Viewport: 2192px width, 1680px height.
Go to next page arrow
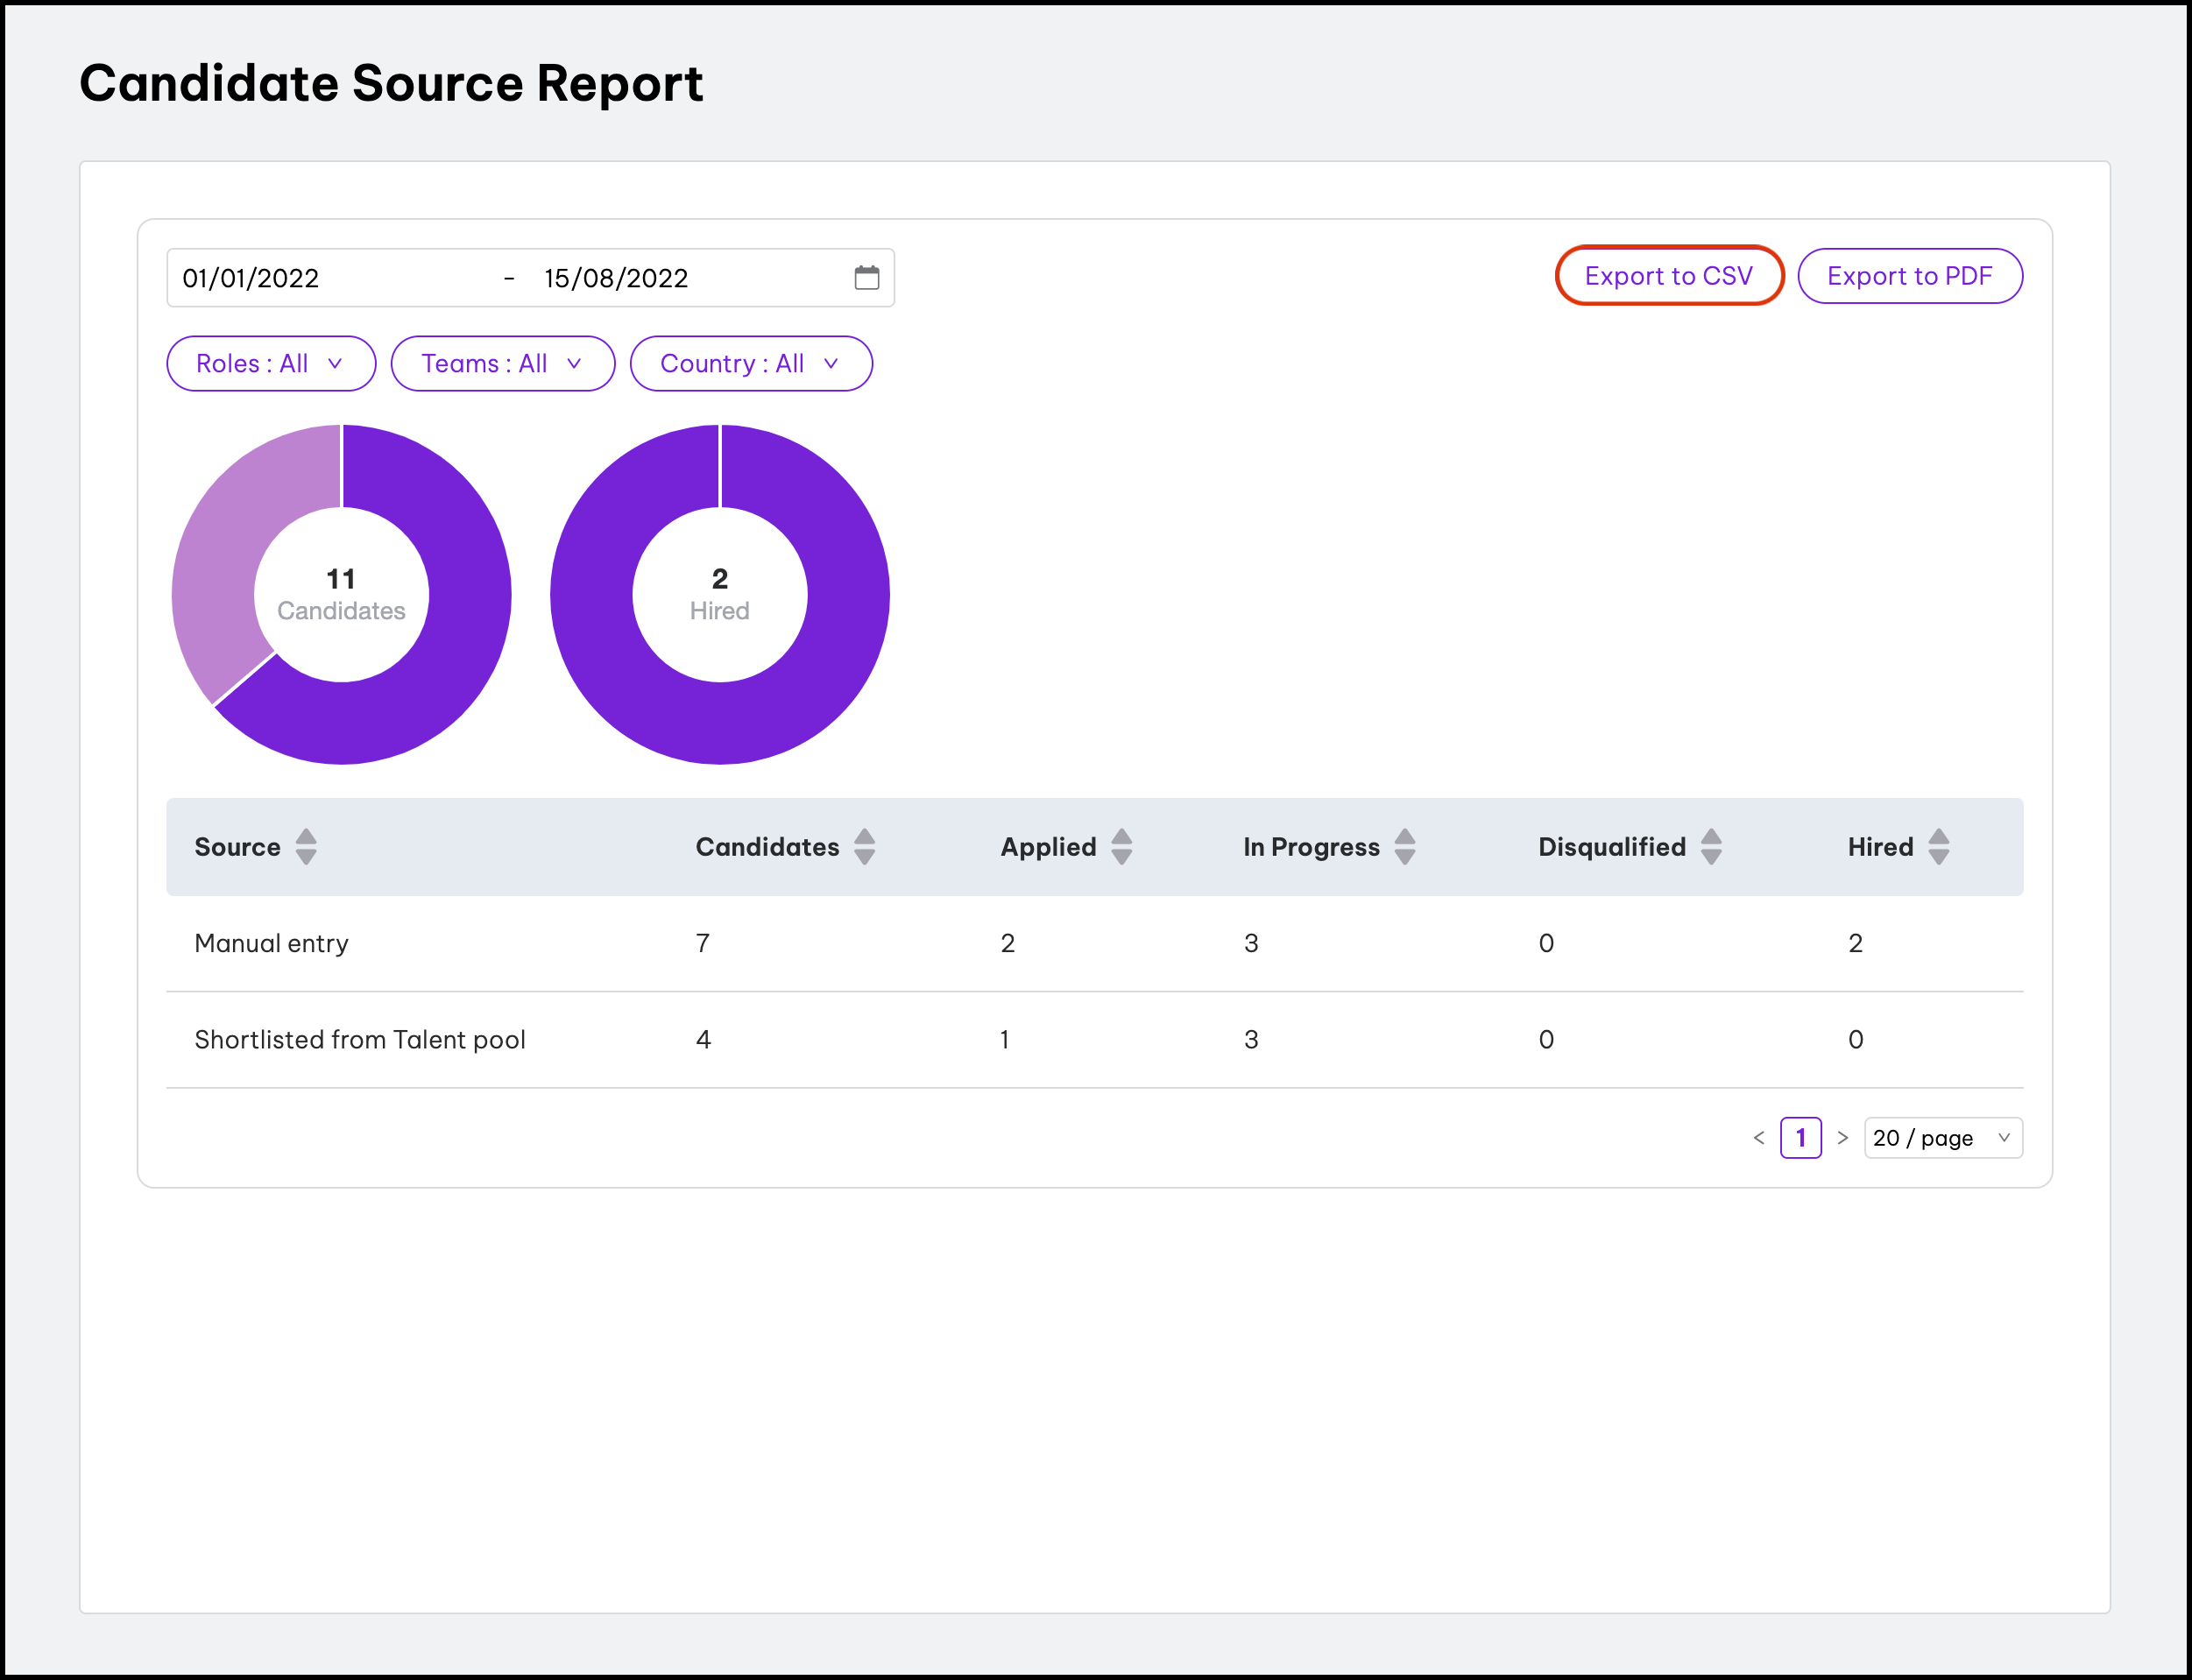pyautogui.click(x=1842, y=1138)
